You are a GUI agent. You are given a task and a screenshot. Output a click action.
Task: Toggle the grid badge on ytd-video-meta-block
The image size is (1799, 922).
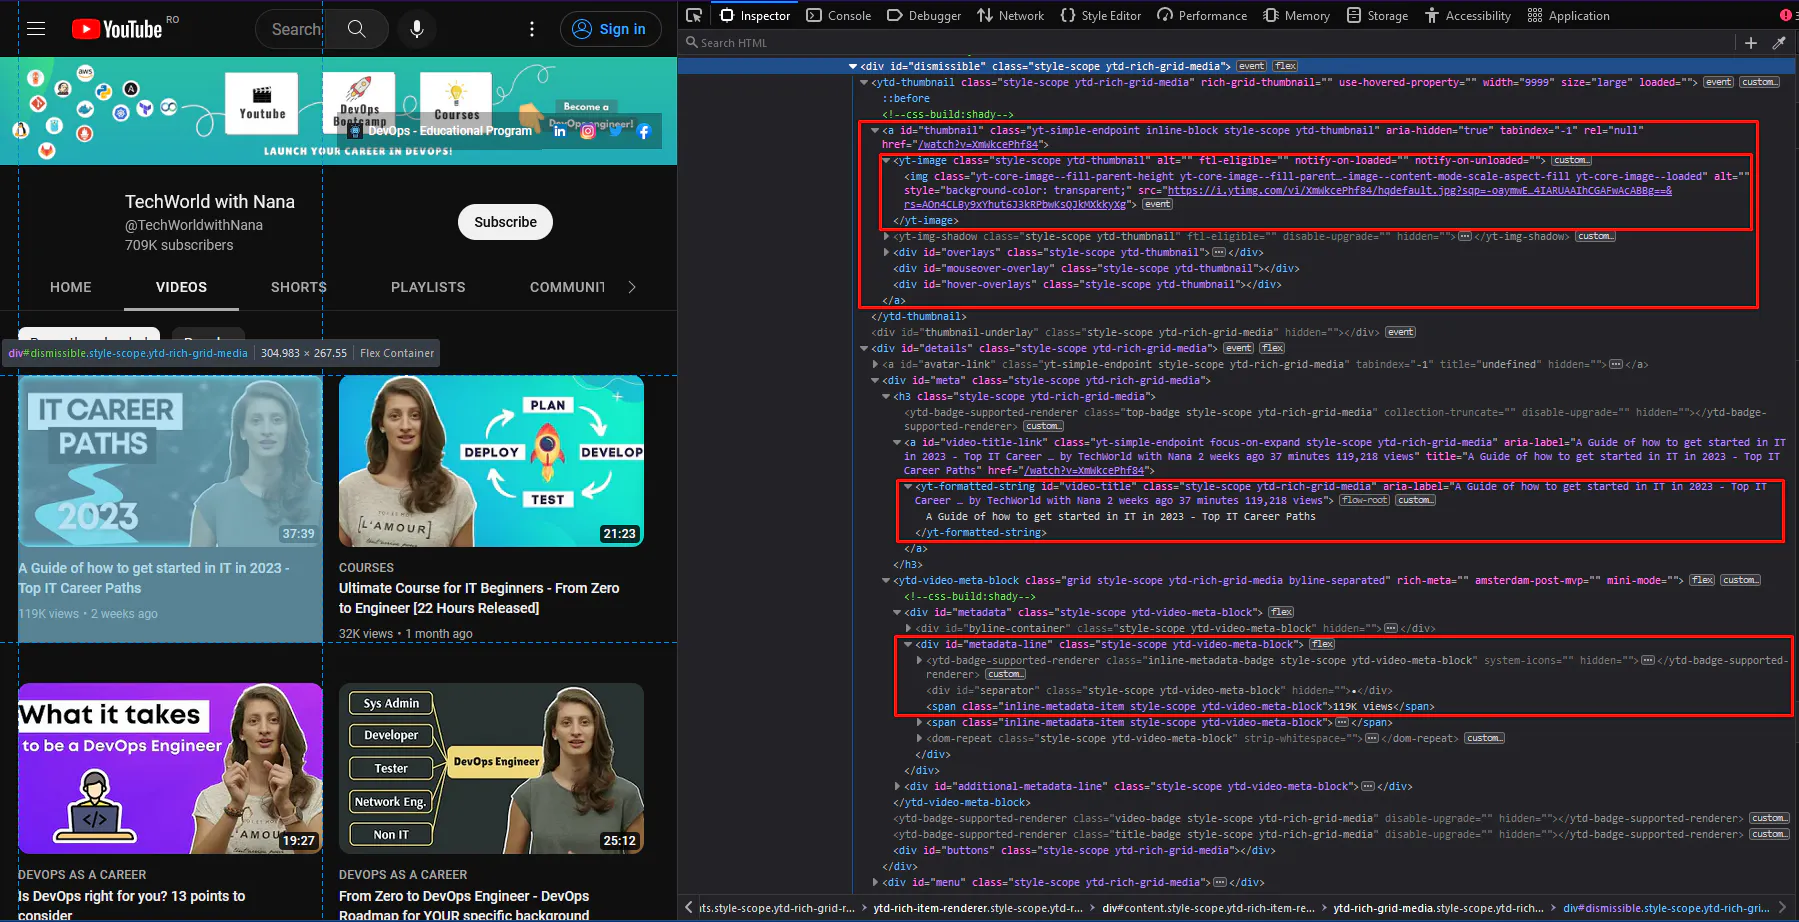coord(1702,580)
